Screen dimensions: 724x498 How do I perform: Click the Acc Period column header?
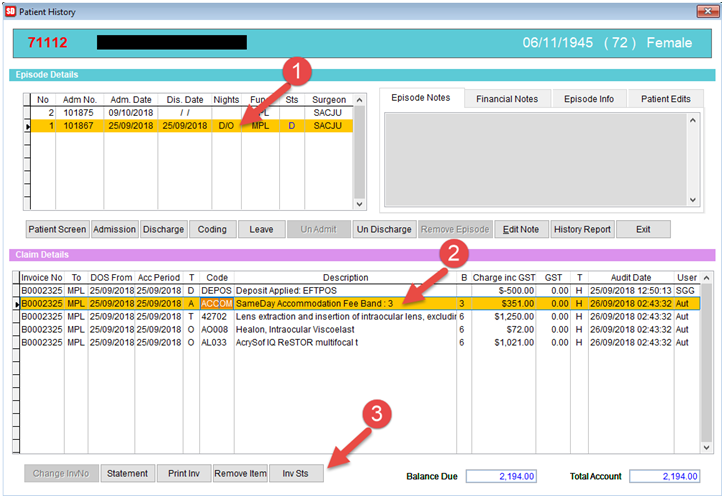pyautogui.click(x=159, y=278)
